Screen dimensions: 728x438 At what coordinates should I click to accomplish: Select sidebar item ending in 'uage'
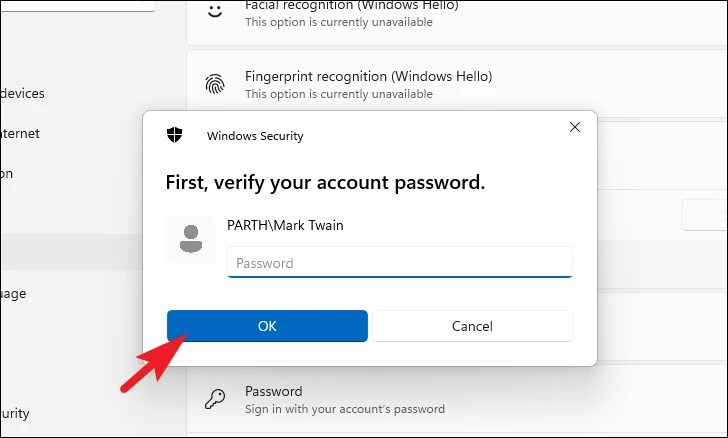13,294
